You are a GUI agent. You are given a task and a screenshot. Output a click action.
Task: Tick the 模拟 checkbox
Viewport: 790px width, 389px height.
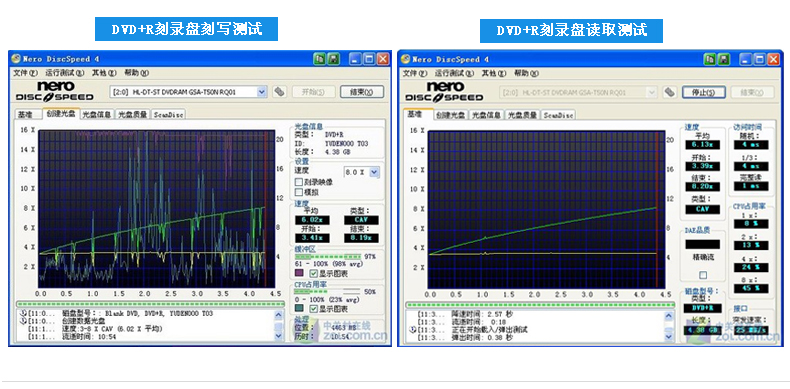[x=299, y=191]
